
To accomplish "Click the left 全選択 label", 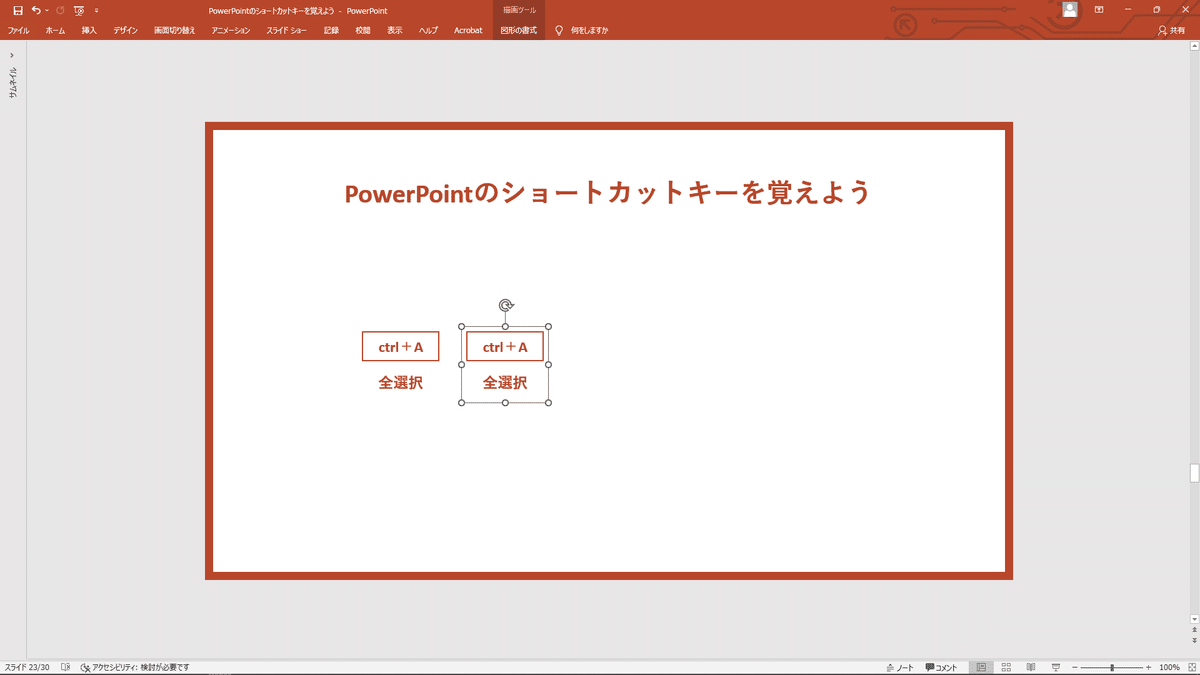I will tap(400, 382).
